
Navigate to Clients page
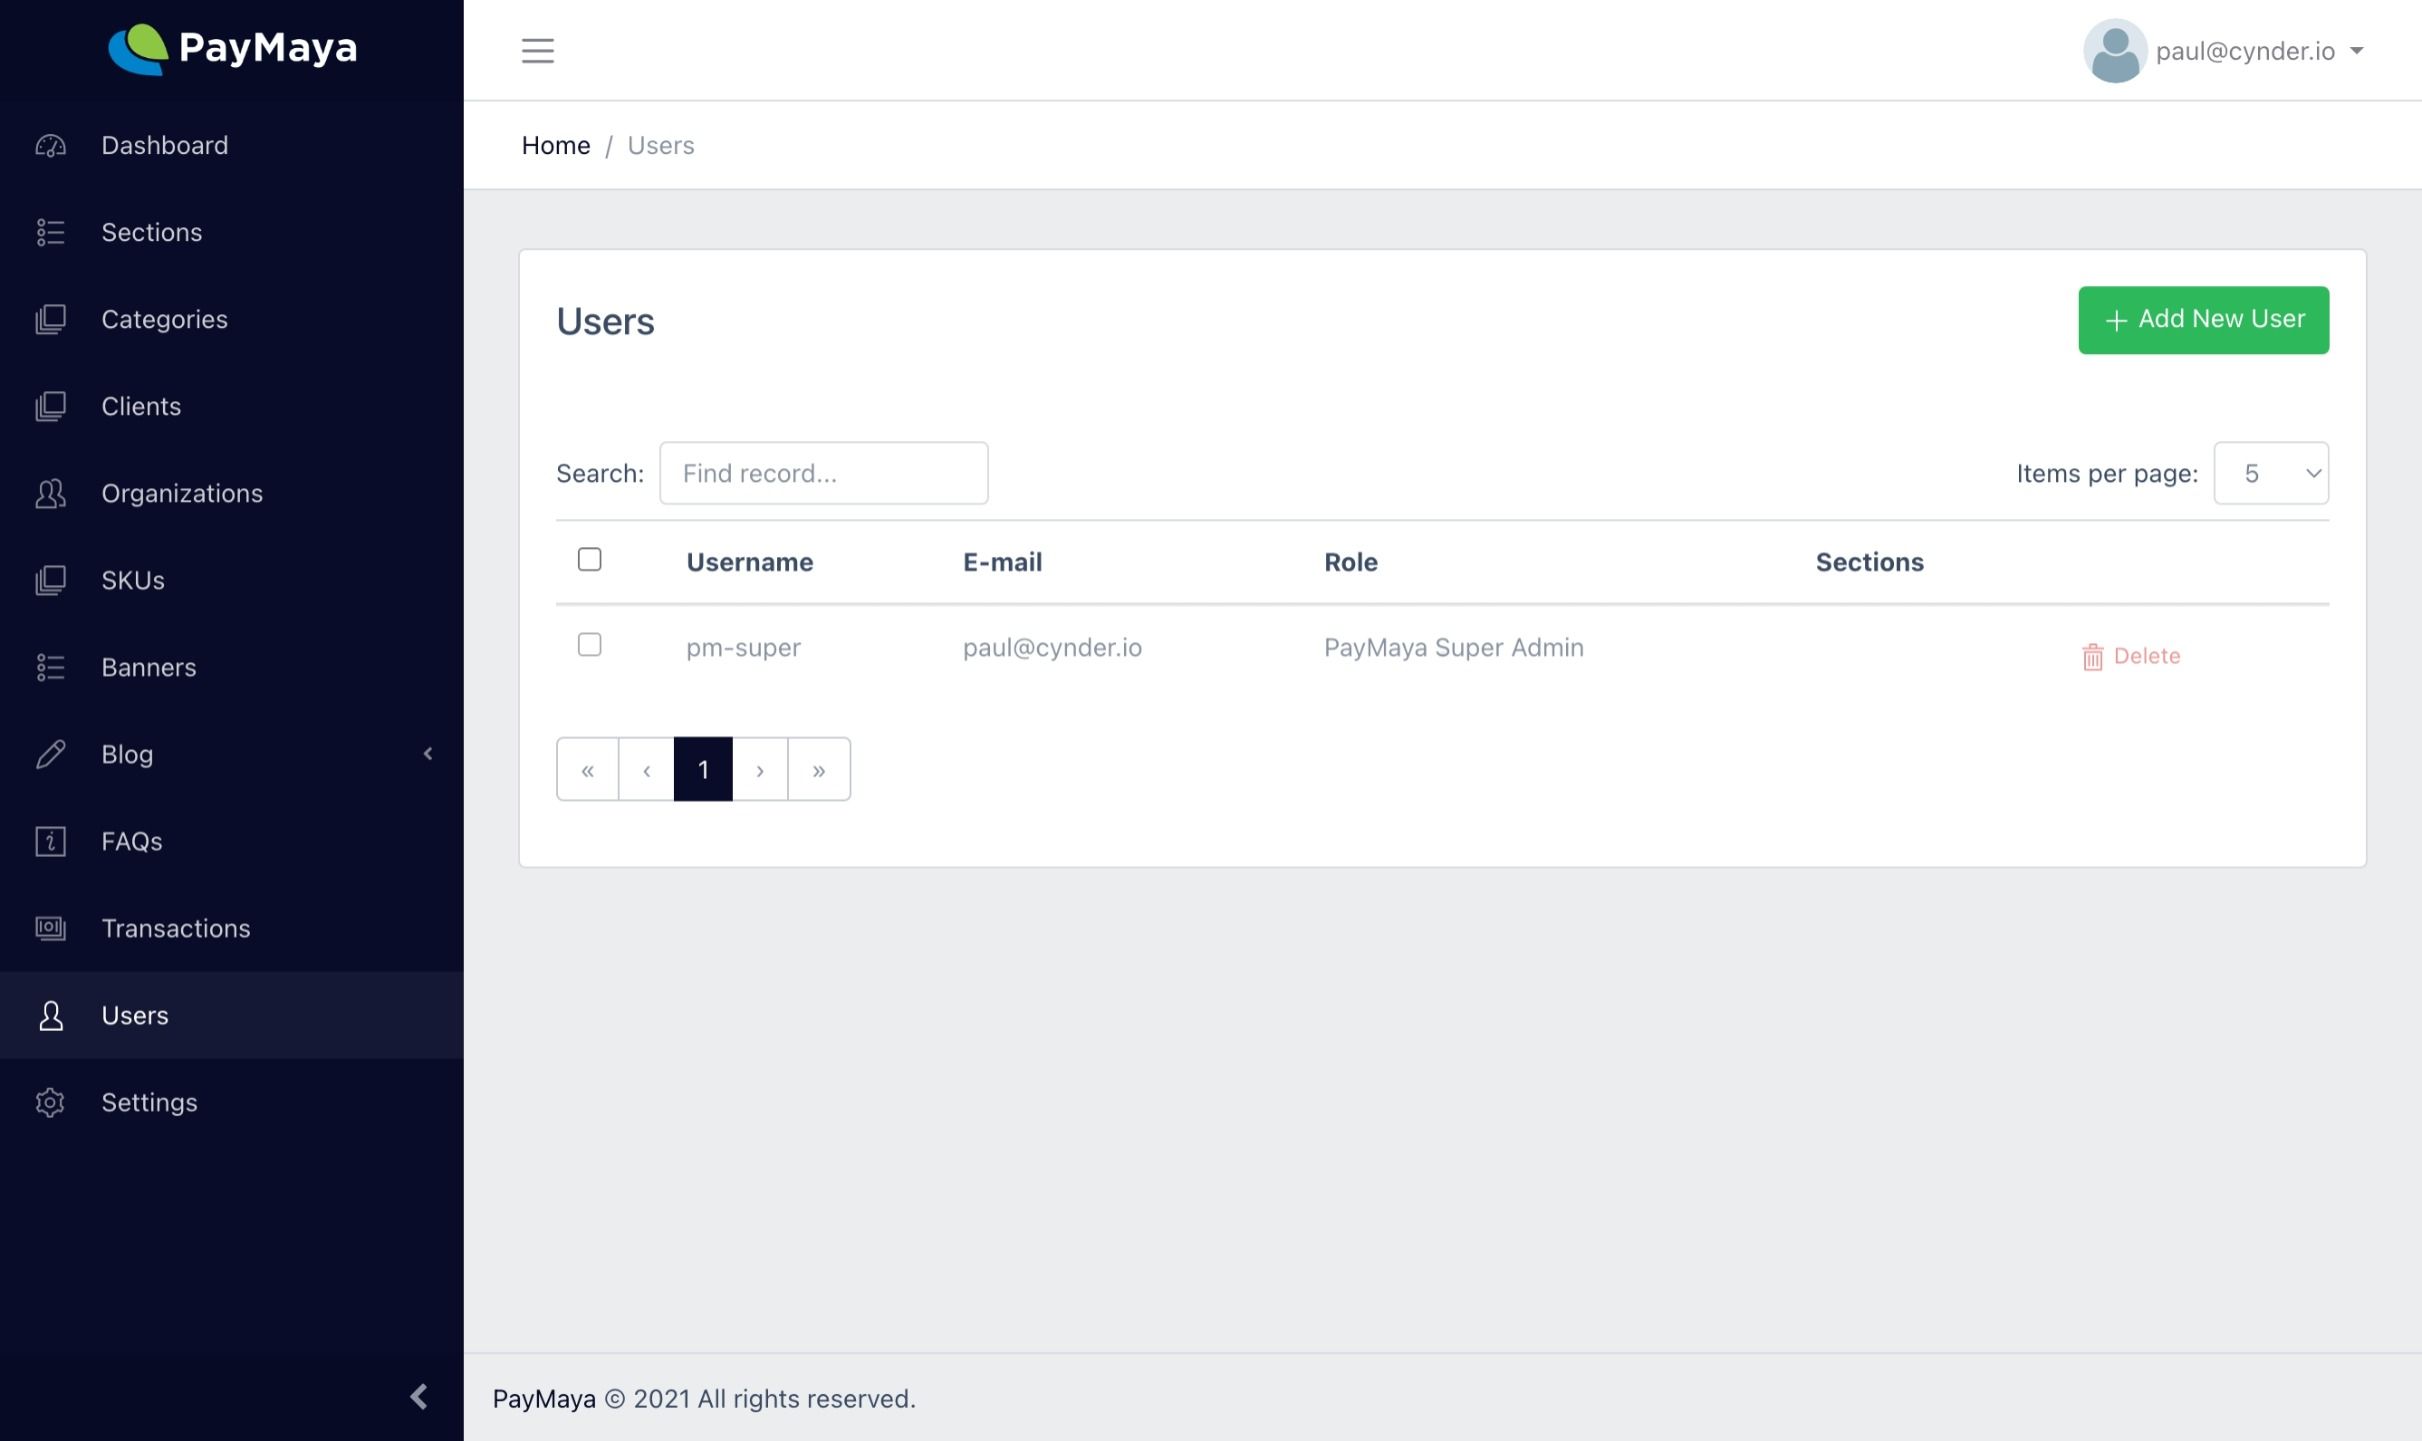(231, 406)
